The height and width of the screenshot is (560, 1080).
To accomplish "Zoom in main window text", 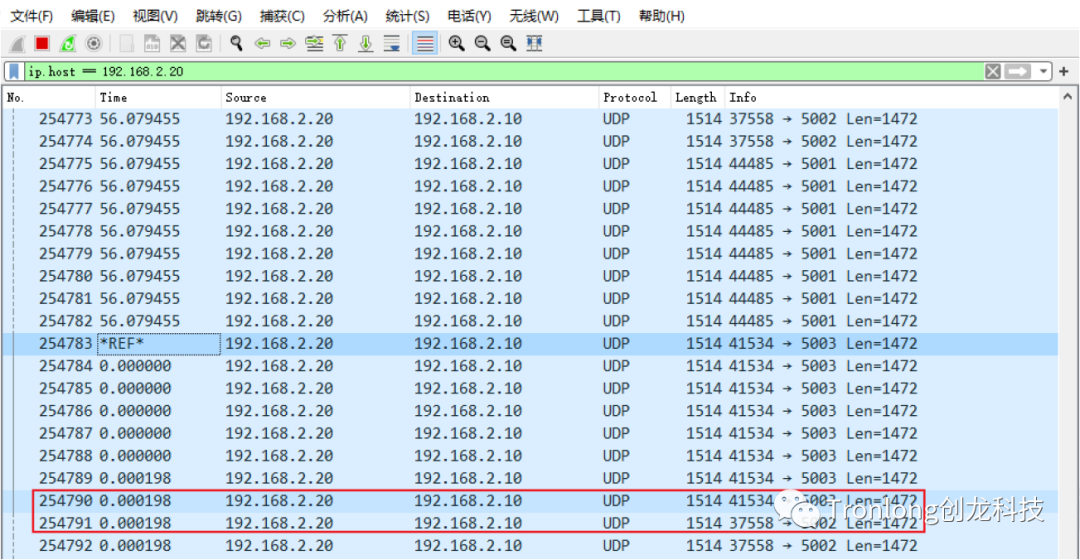I will coord(456,44).
